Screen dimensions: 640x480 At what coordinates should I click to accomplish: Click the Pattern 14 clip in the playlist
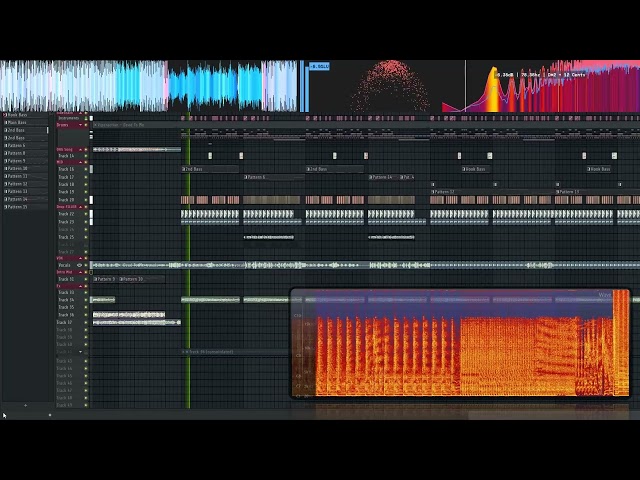coord(383,177)
